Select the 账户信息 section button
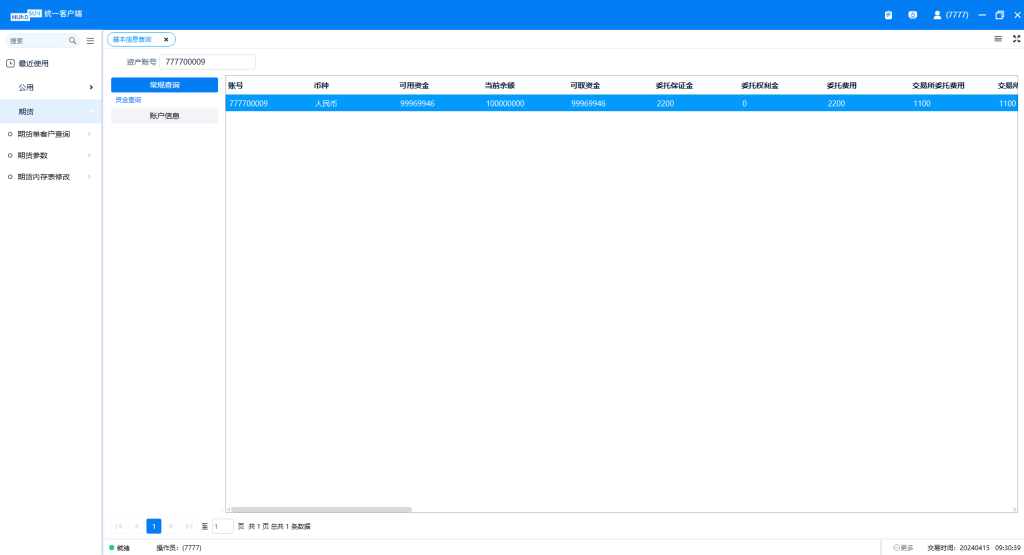This screenshot has width=1024, height=555. (x=164, y=116)
